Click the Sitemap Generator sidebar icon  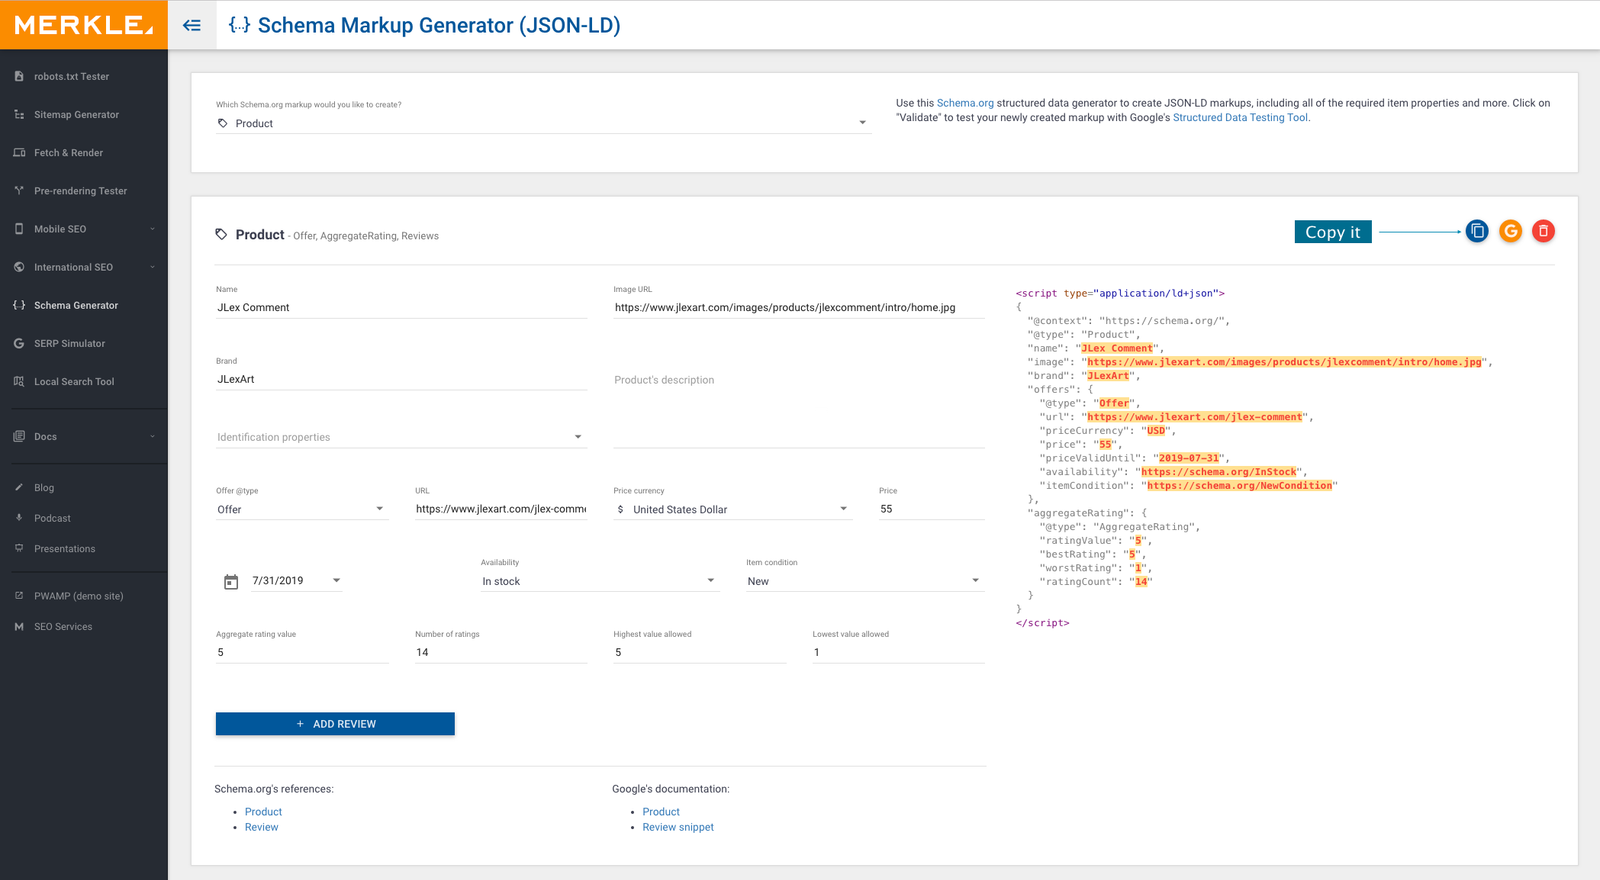(19, 114)
